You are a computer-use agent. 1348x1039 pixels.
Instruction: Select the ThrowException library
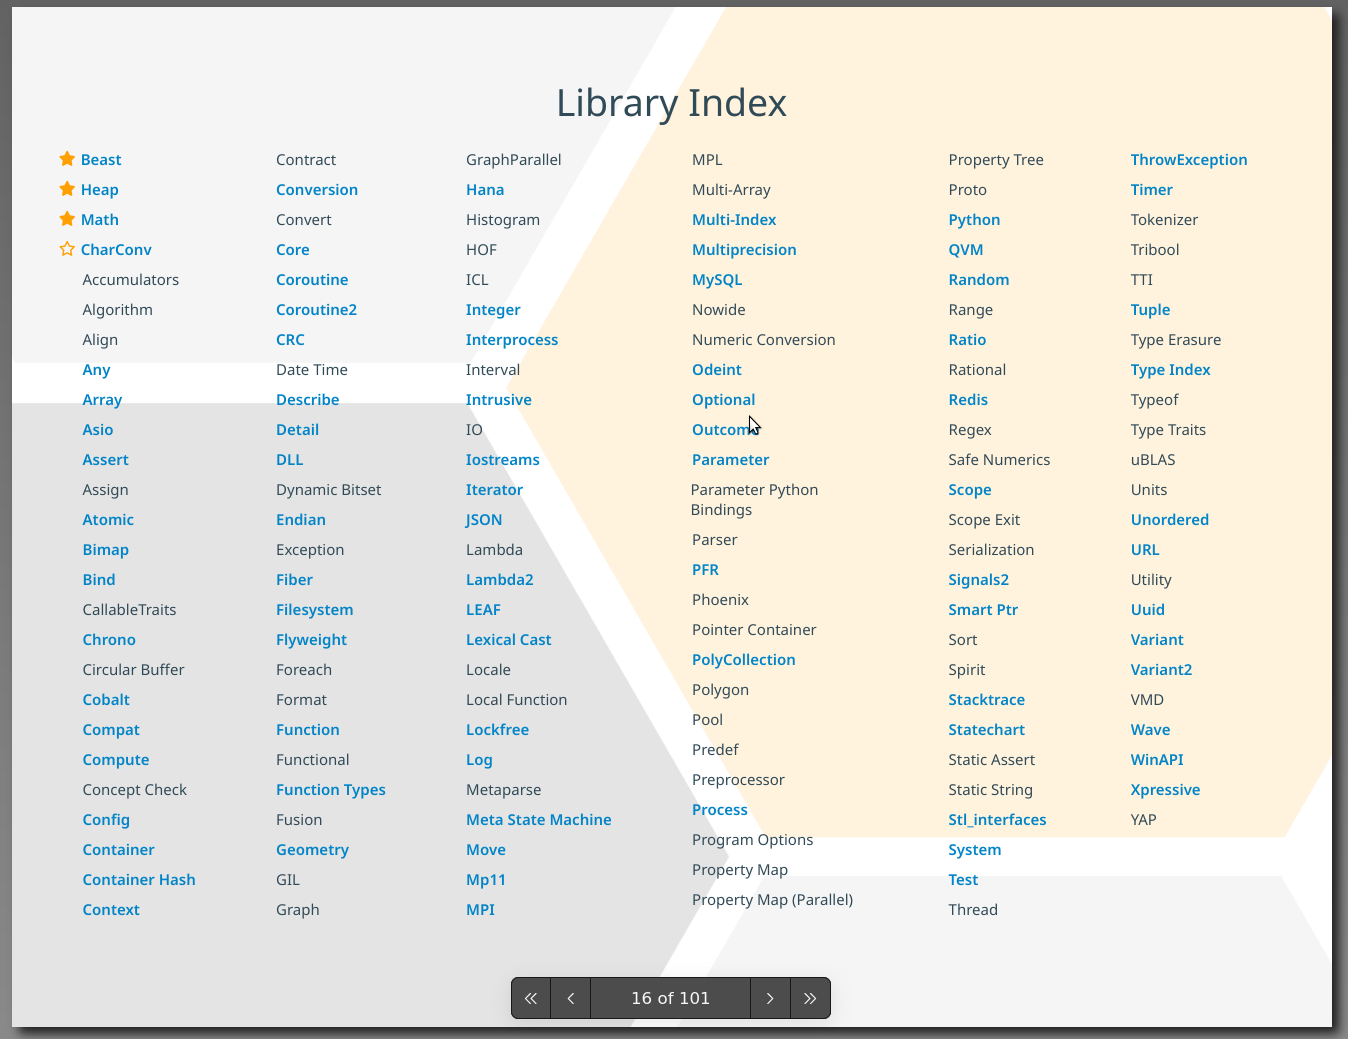pos(1189,159)
